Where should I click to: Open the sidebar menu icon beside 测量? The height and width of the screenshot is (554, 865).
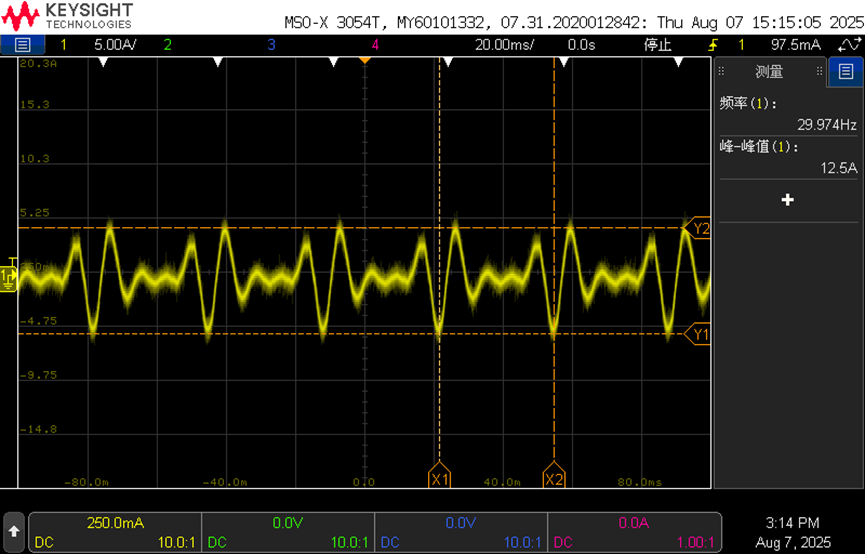846,71
